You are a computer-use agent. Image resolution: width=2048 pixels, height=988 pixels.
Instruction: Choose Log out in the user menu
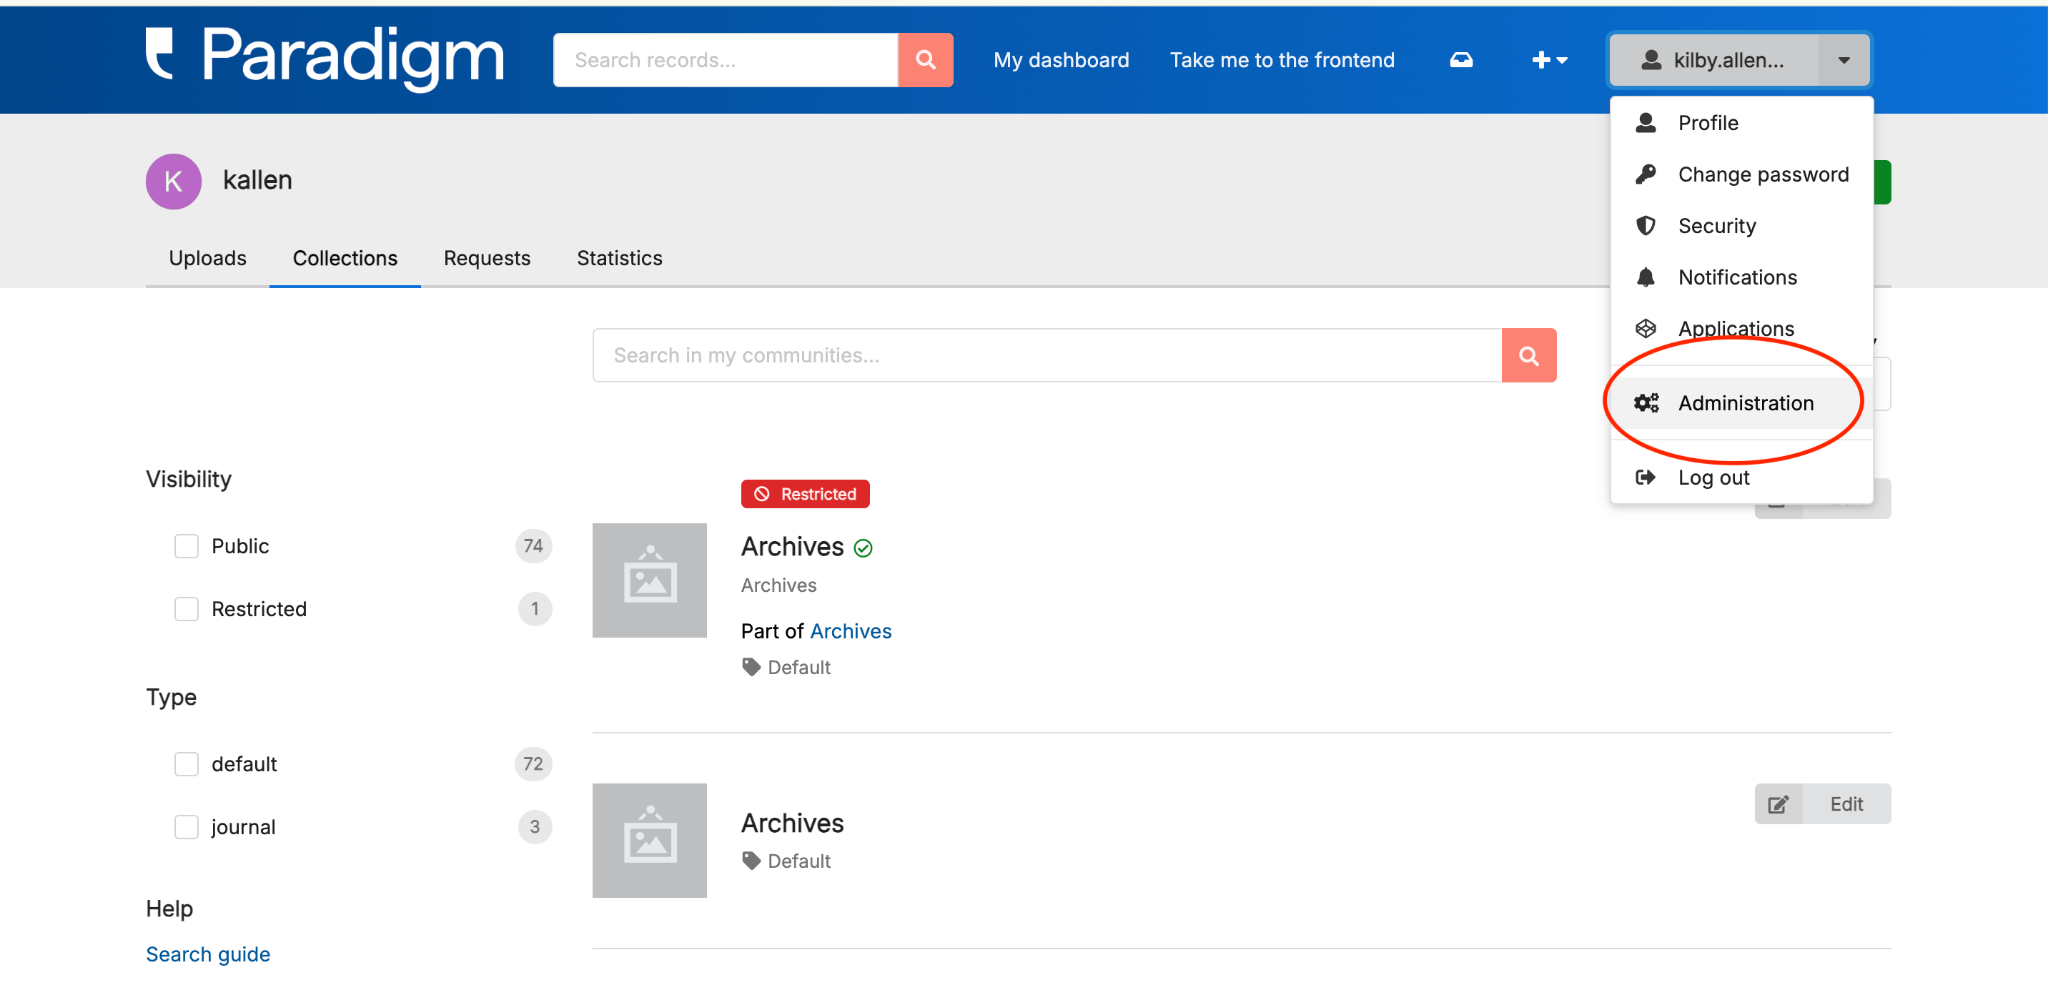pos(1741,477)
